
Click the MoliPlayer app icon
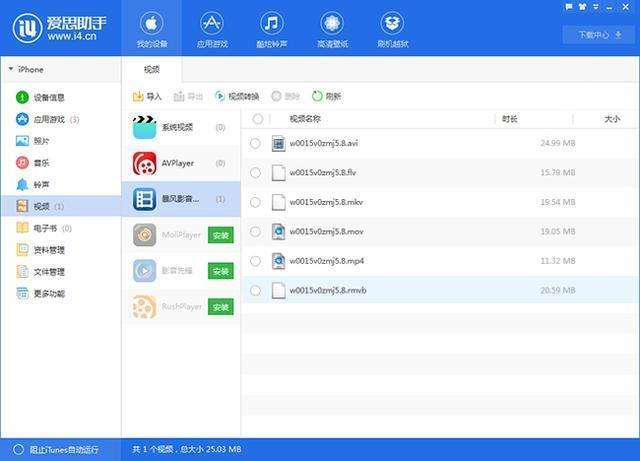click(x=144, y=235)
